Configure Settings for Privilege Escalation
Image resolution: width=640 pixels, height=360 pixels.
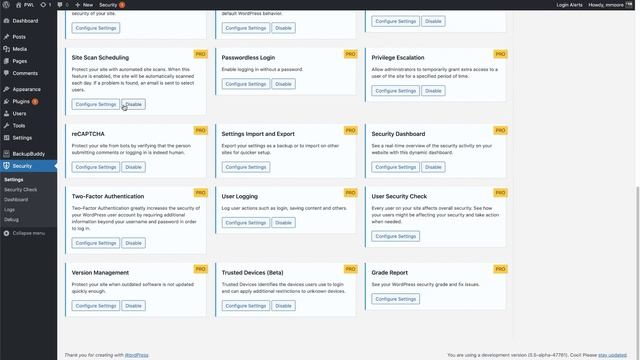396,91
